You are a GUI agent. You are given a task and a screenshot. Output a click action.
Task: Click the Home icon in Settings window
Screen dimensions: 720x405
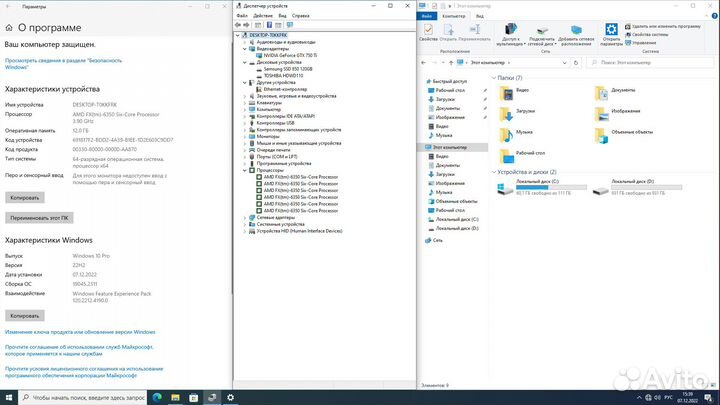point(9,28)
